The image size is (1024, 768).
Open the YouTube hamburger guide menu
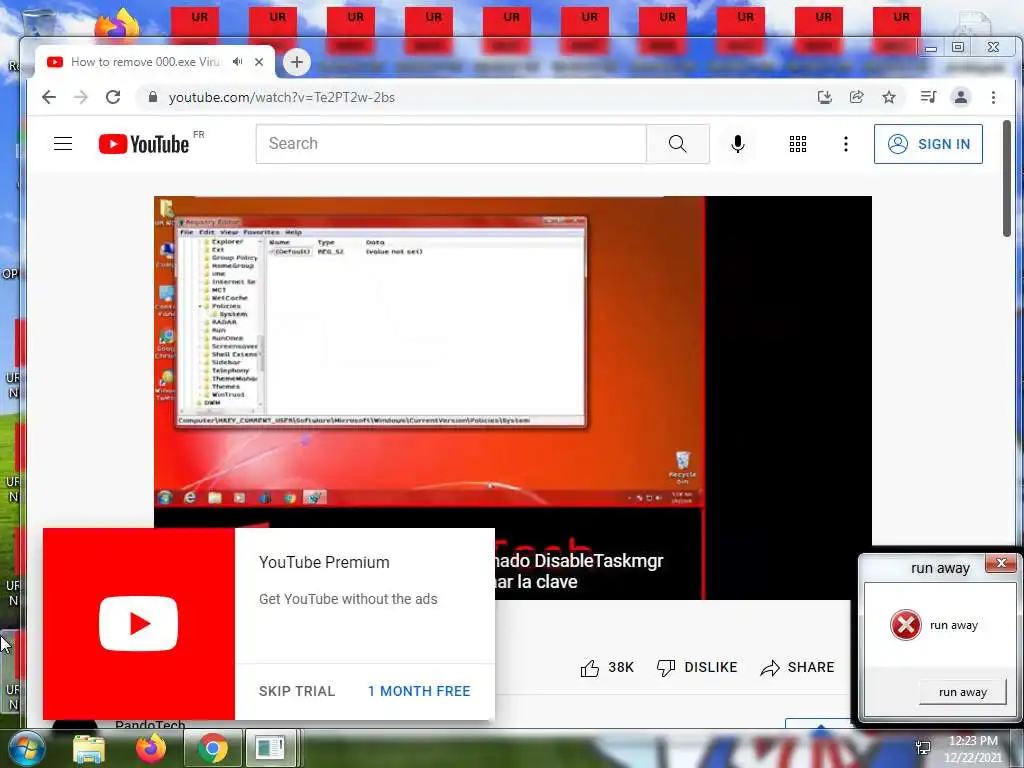(63, 144)
